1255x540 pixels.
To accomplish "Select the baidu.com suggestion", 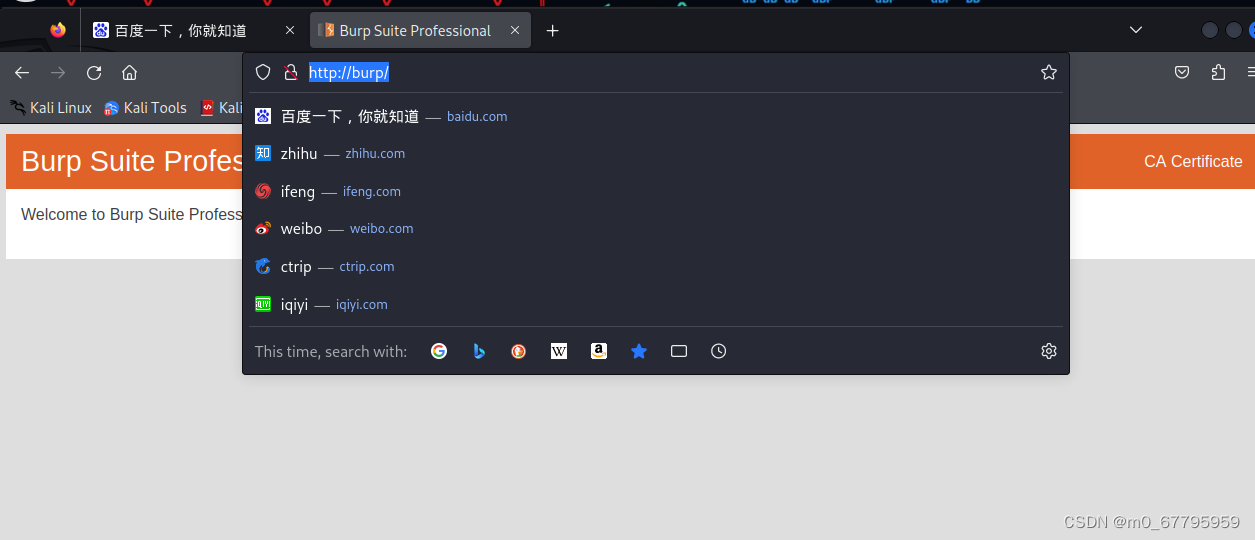I will [x=656, y=116].
